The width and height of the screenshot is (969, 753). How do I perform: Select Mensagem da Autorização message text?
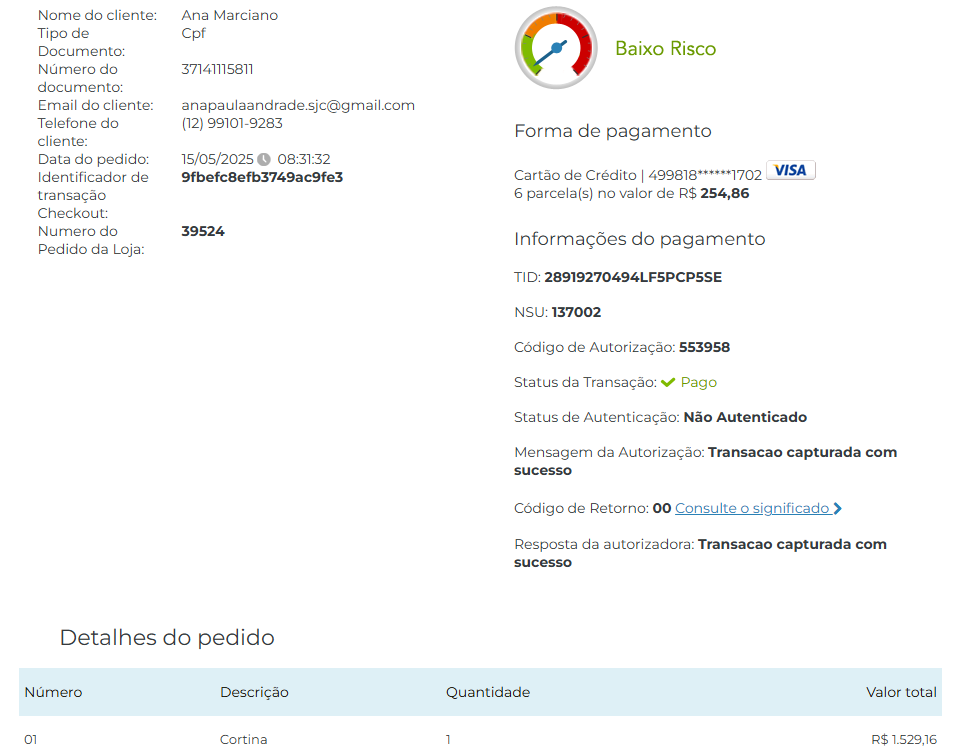[x=705, y=461]
